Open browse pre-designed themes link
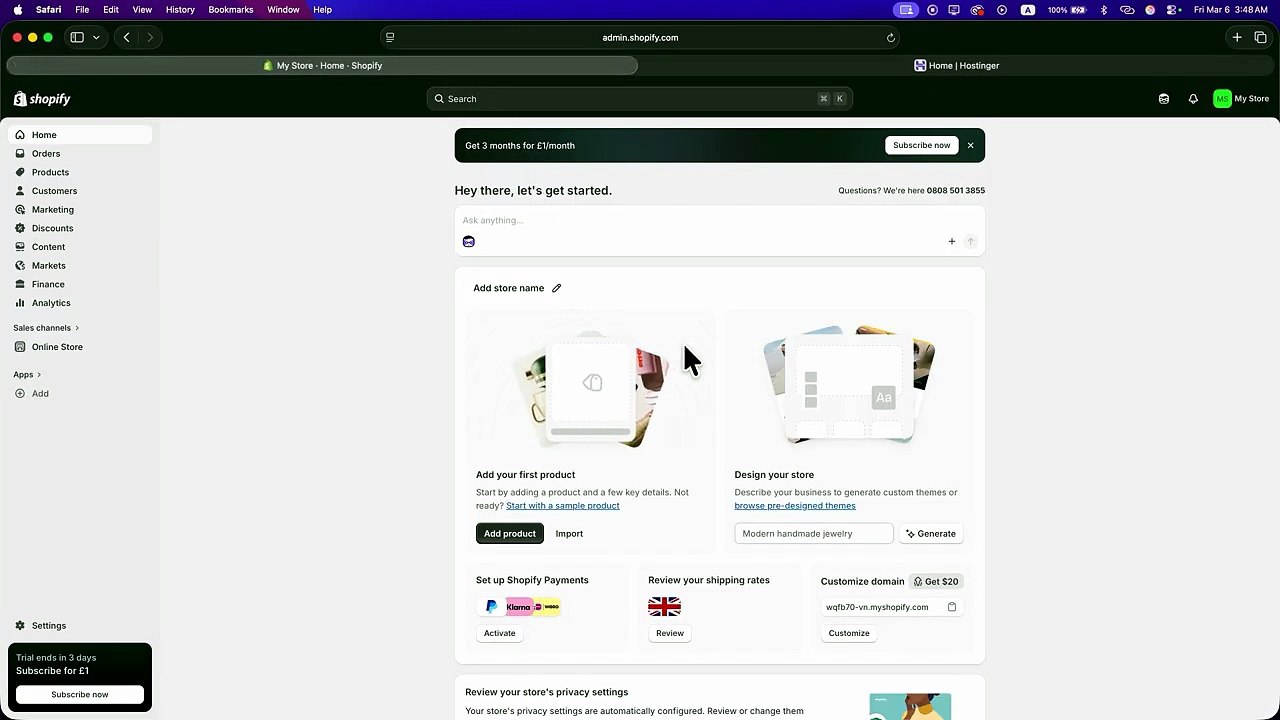The width and height of the screenshot is (1280, 720). (795, 506)
